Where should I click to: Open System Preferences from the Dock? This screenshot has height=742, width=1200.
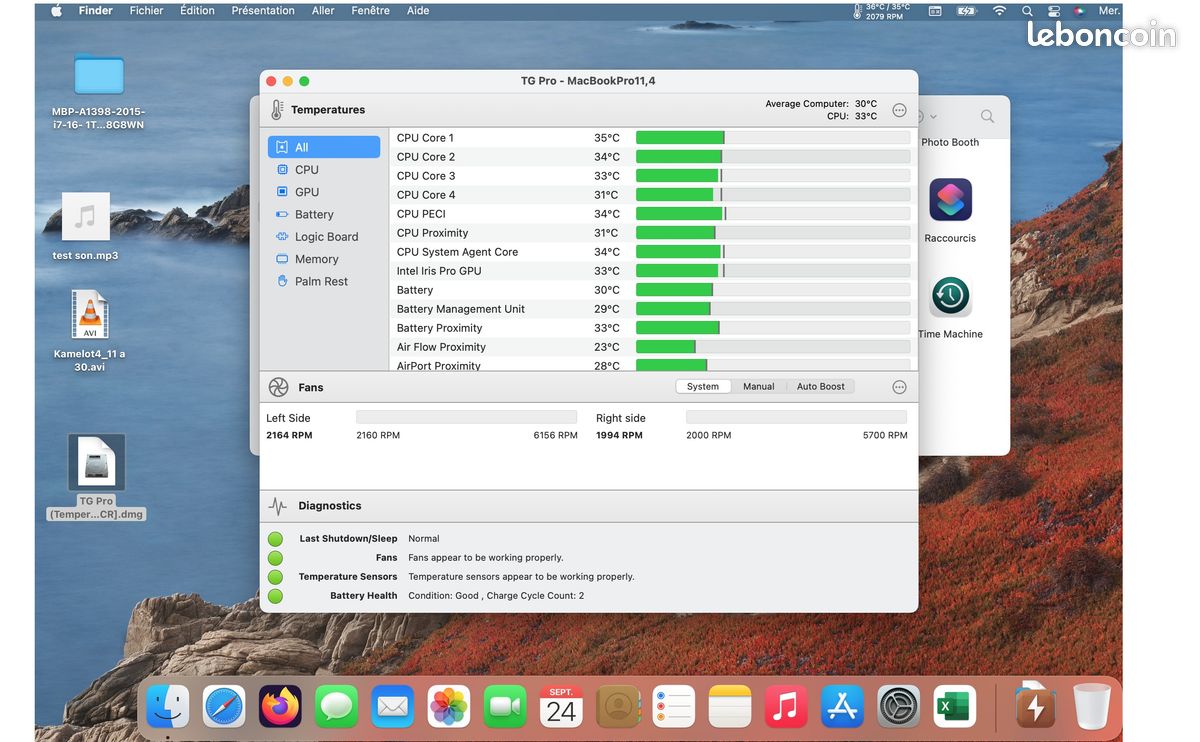pyautogui.click(x=899, y=707)
